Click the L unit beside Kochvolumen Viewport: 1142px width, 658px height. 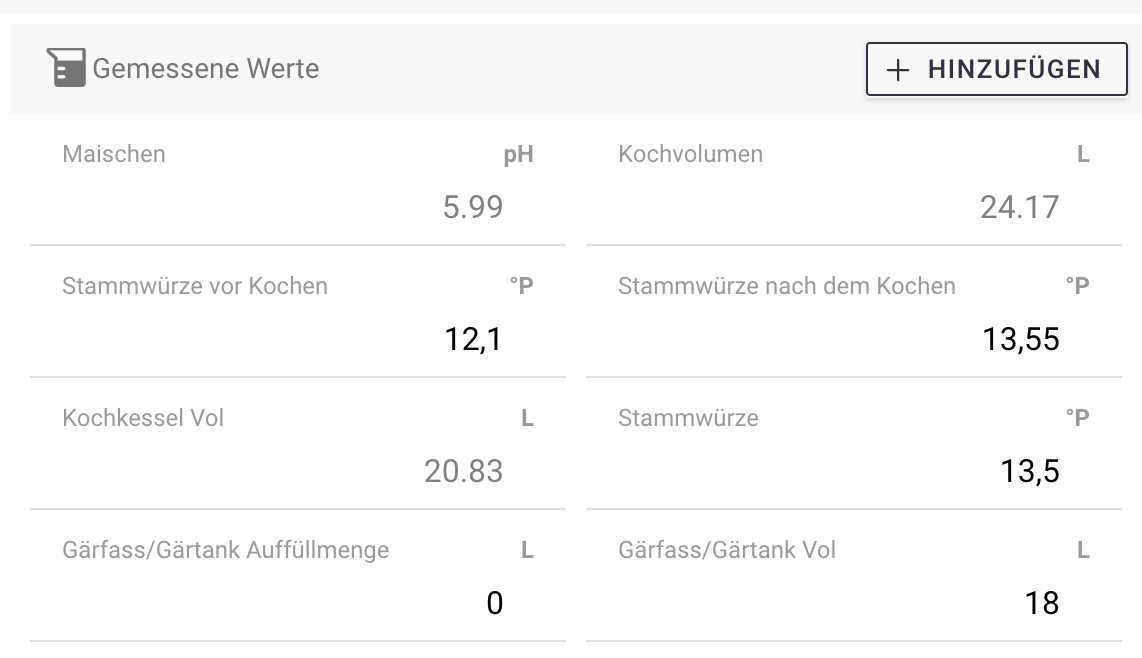point(1082,155)
